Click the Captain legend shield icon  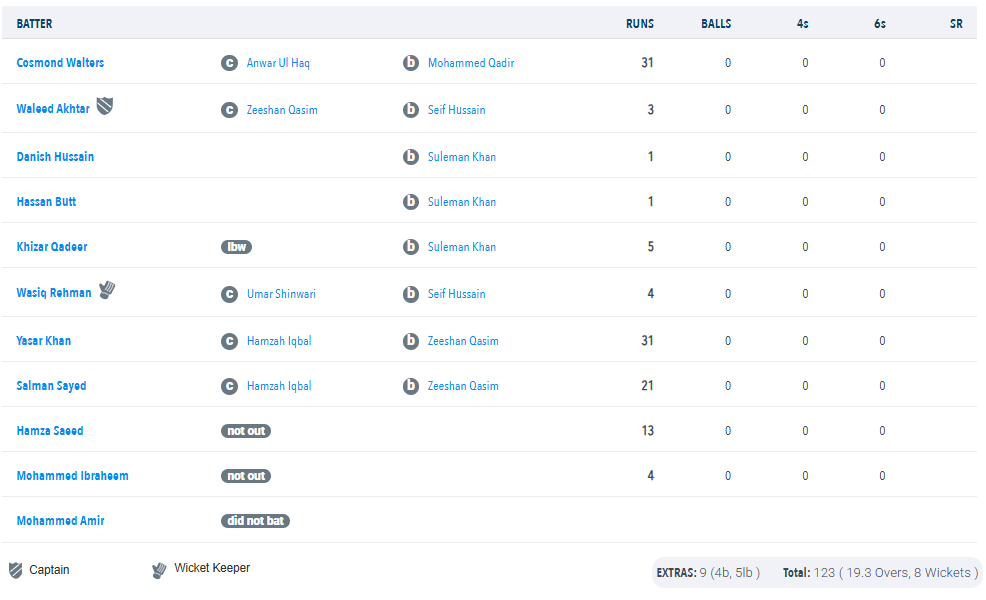pos(16,570)
